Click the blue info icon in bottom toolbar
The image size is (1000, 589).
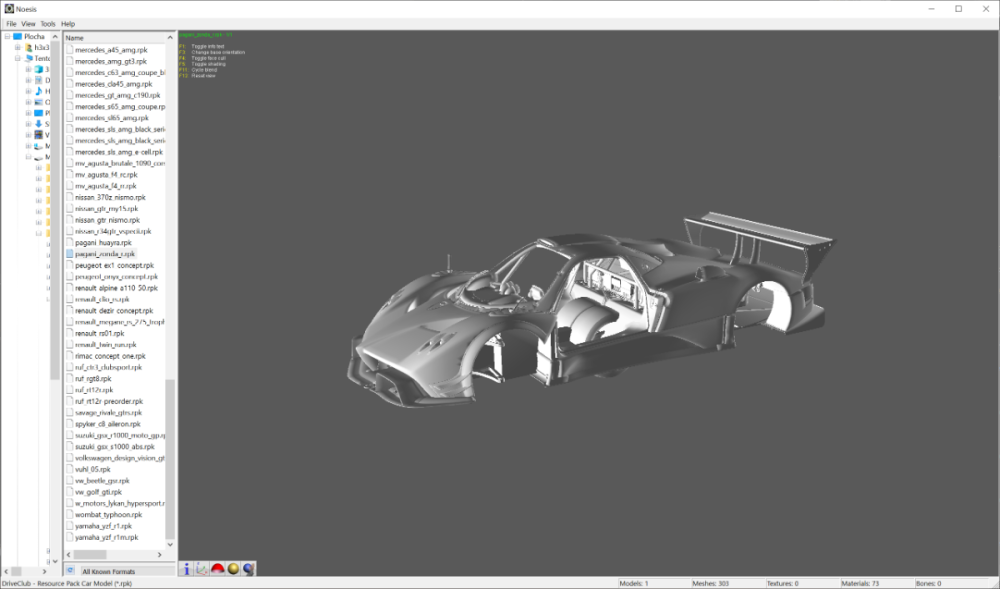pos(187,569)
